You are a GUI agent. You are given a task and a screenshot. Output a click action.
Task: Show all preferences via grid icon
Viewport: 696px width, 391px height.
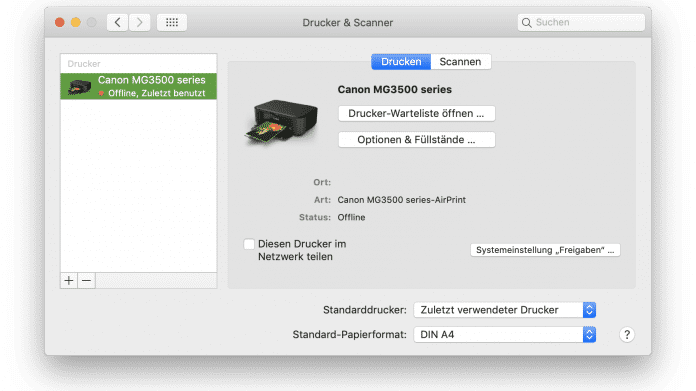tap(172, 22)
